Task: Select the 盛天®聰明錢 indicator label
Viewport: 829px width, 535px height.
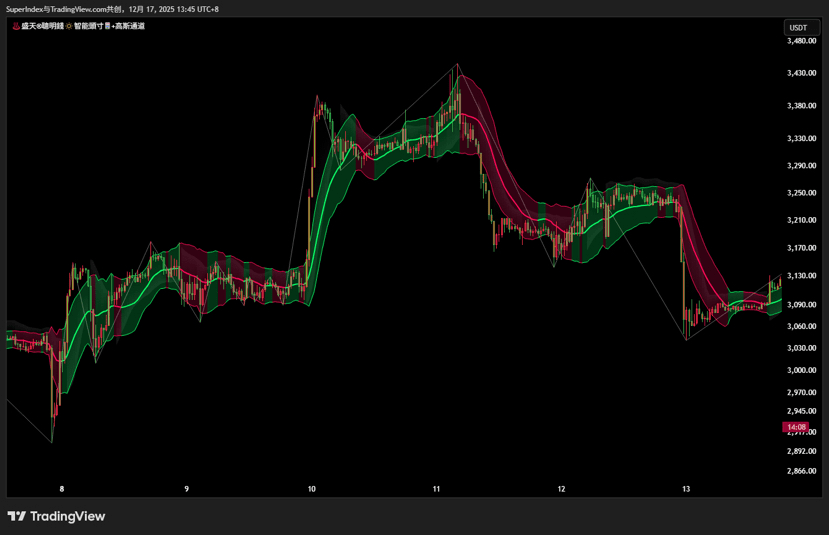Action: [41, 26]
